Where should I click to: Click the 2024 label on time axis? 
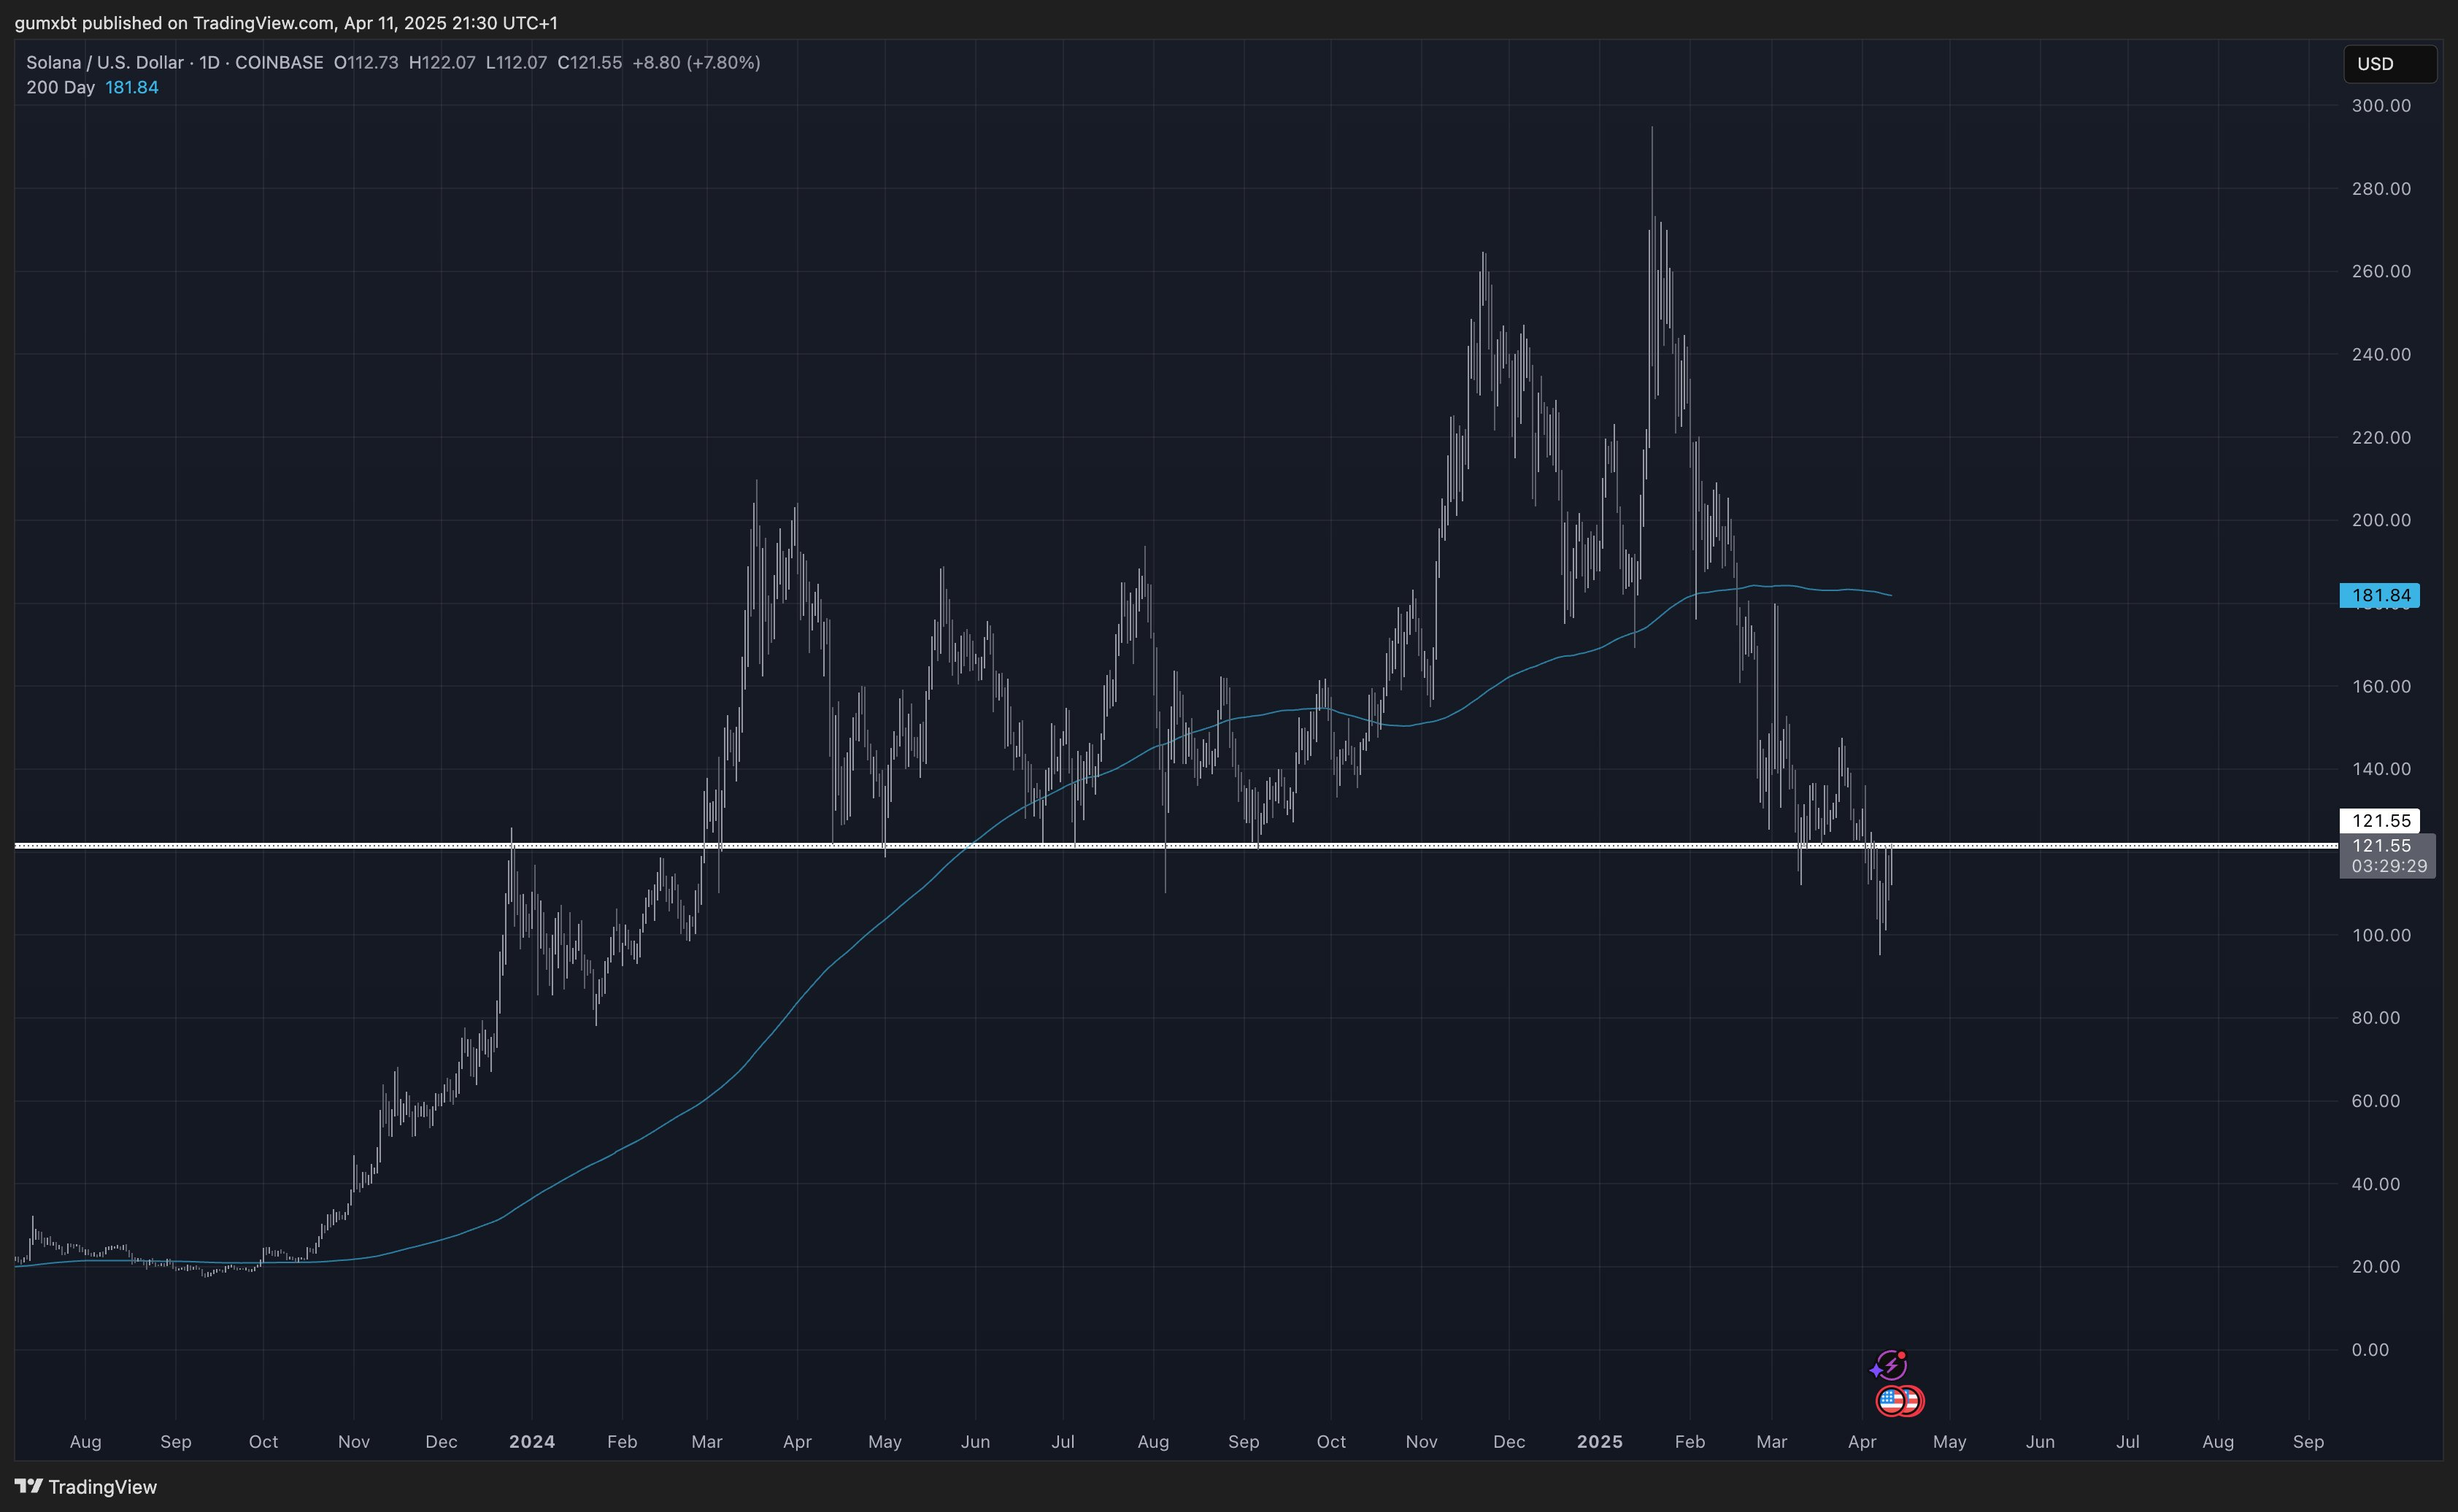click(x=532, y=1441)
